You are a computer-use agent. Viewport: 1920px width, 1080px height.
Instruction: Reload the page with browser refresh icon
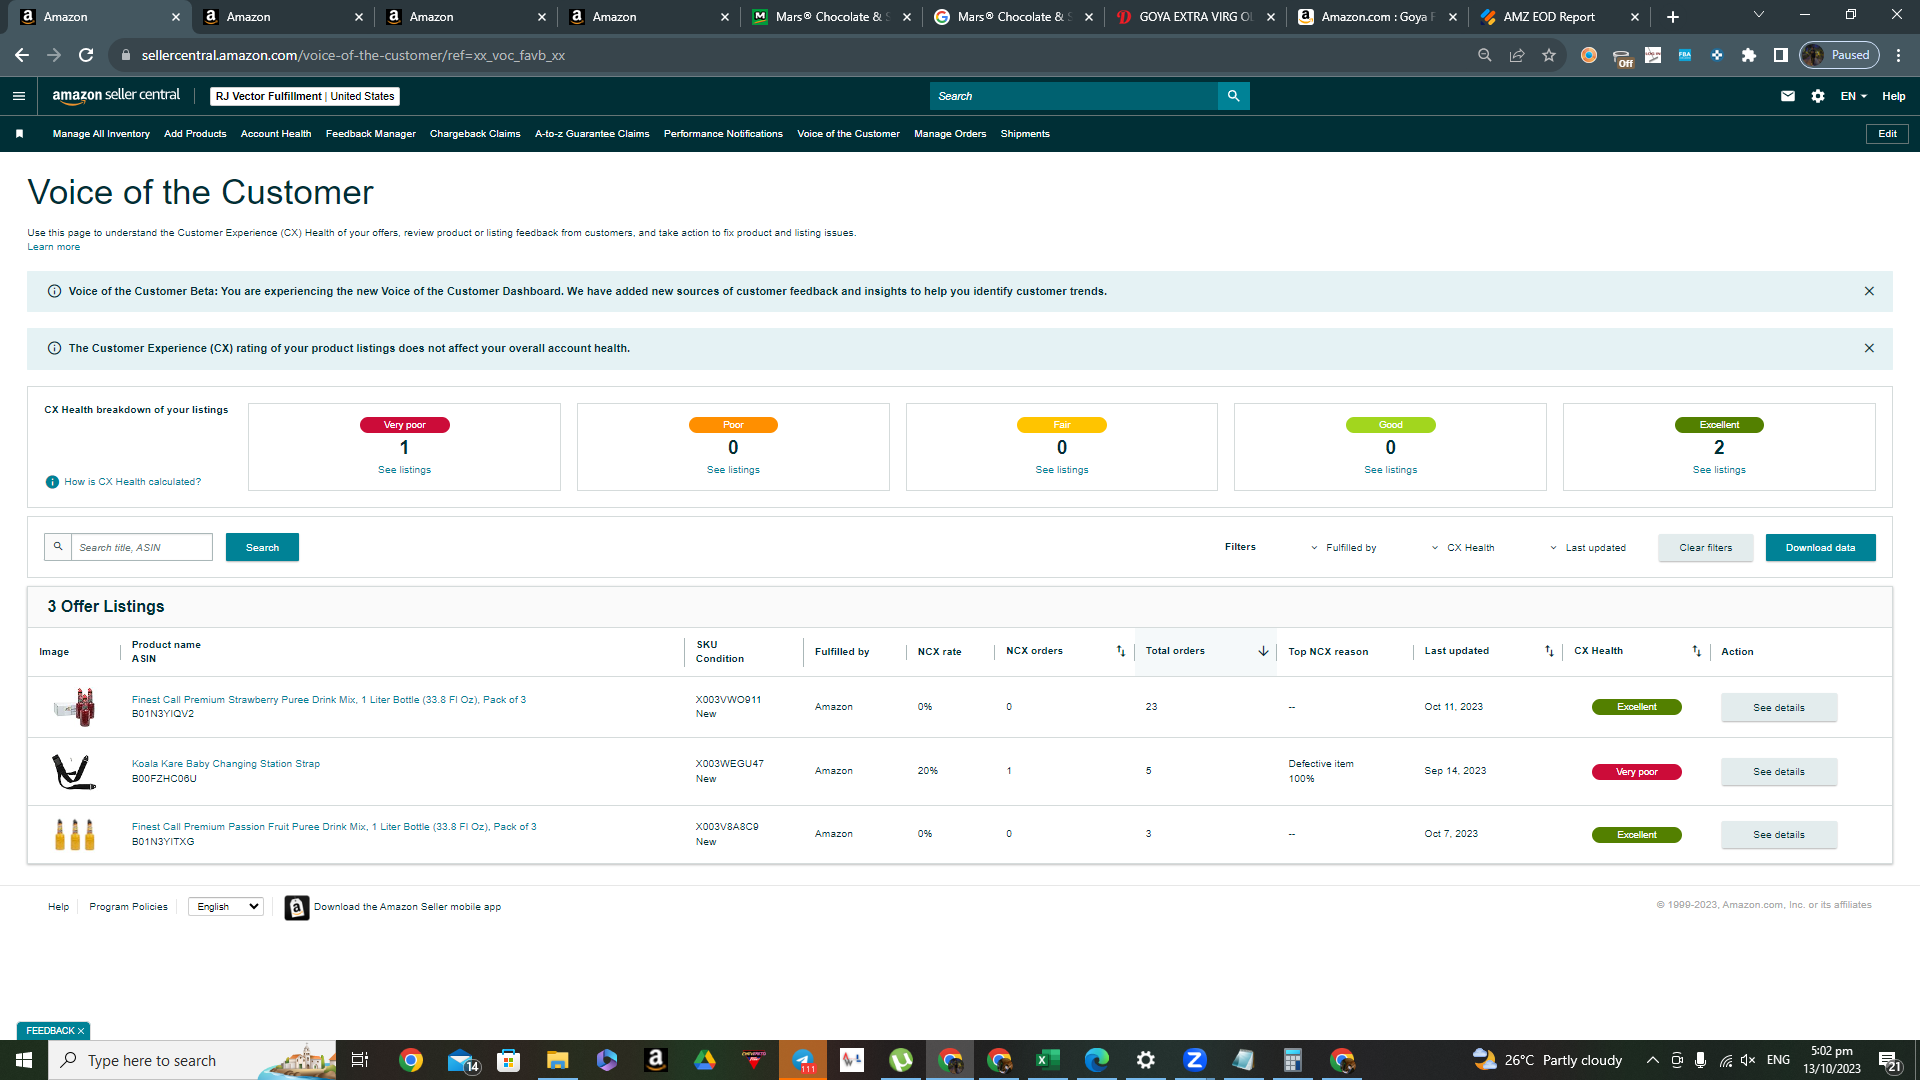(86, 55)
